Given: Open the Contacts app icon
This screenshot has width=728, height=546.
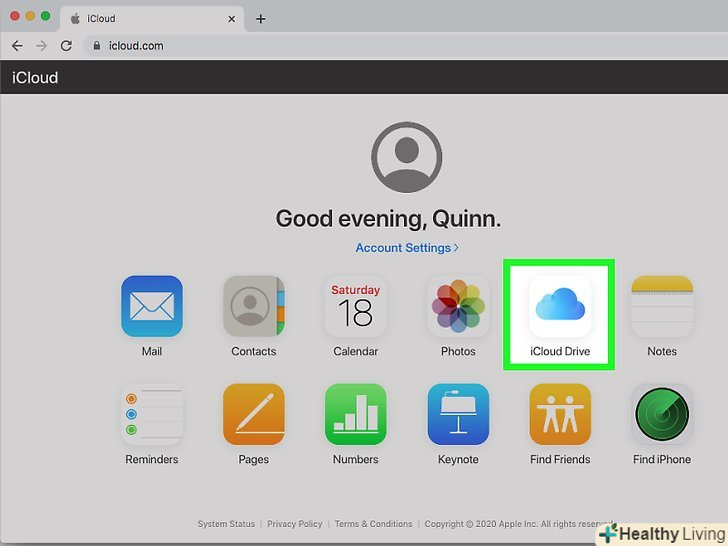Looking at the screenshot, I should click(x=254, y=306).
